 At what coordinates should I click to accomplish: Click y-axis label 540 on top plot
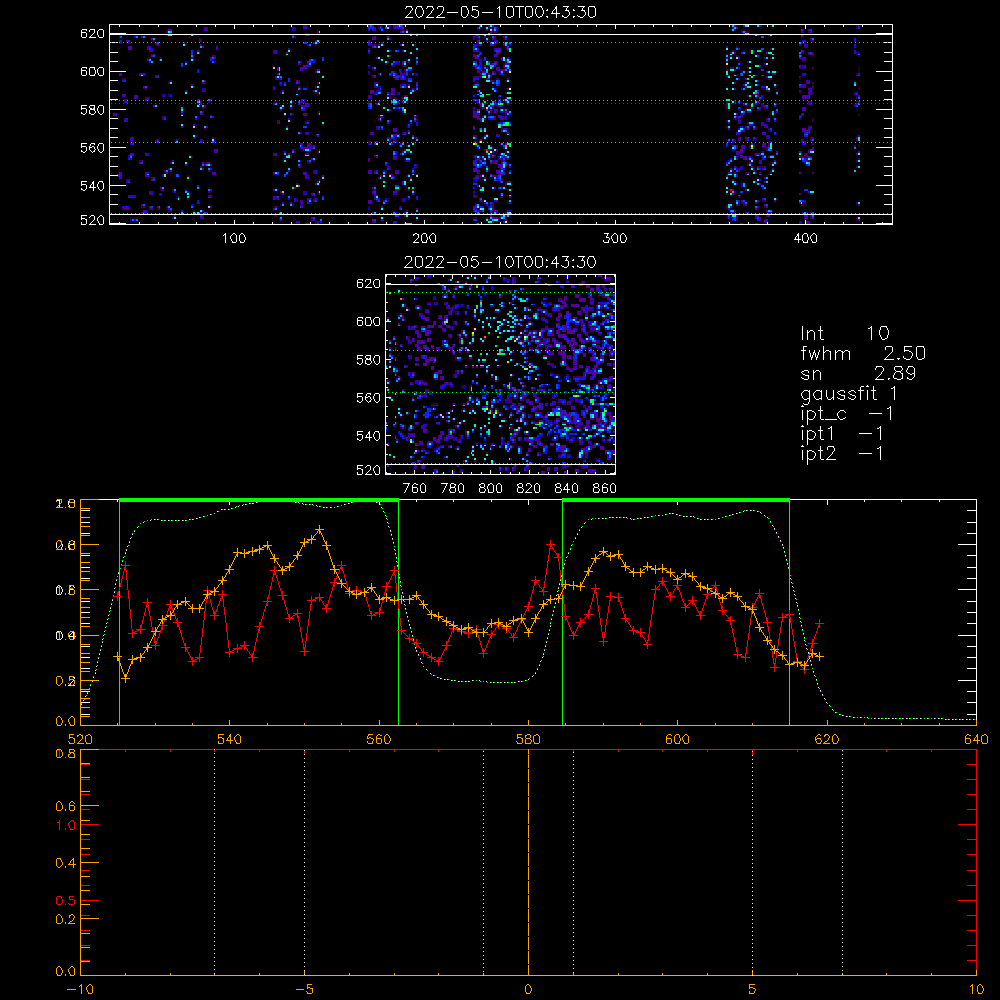[92, 186]
